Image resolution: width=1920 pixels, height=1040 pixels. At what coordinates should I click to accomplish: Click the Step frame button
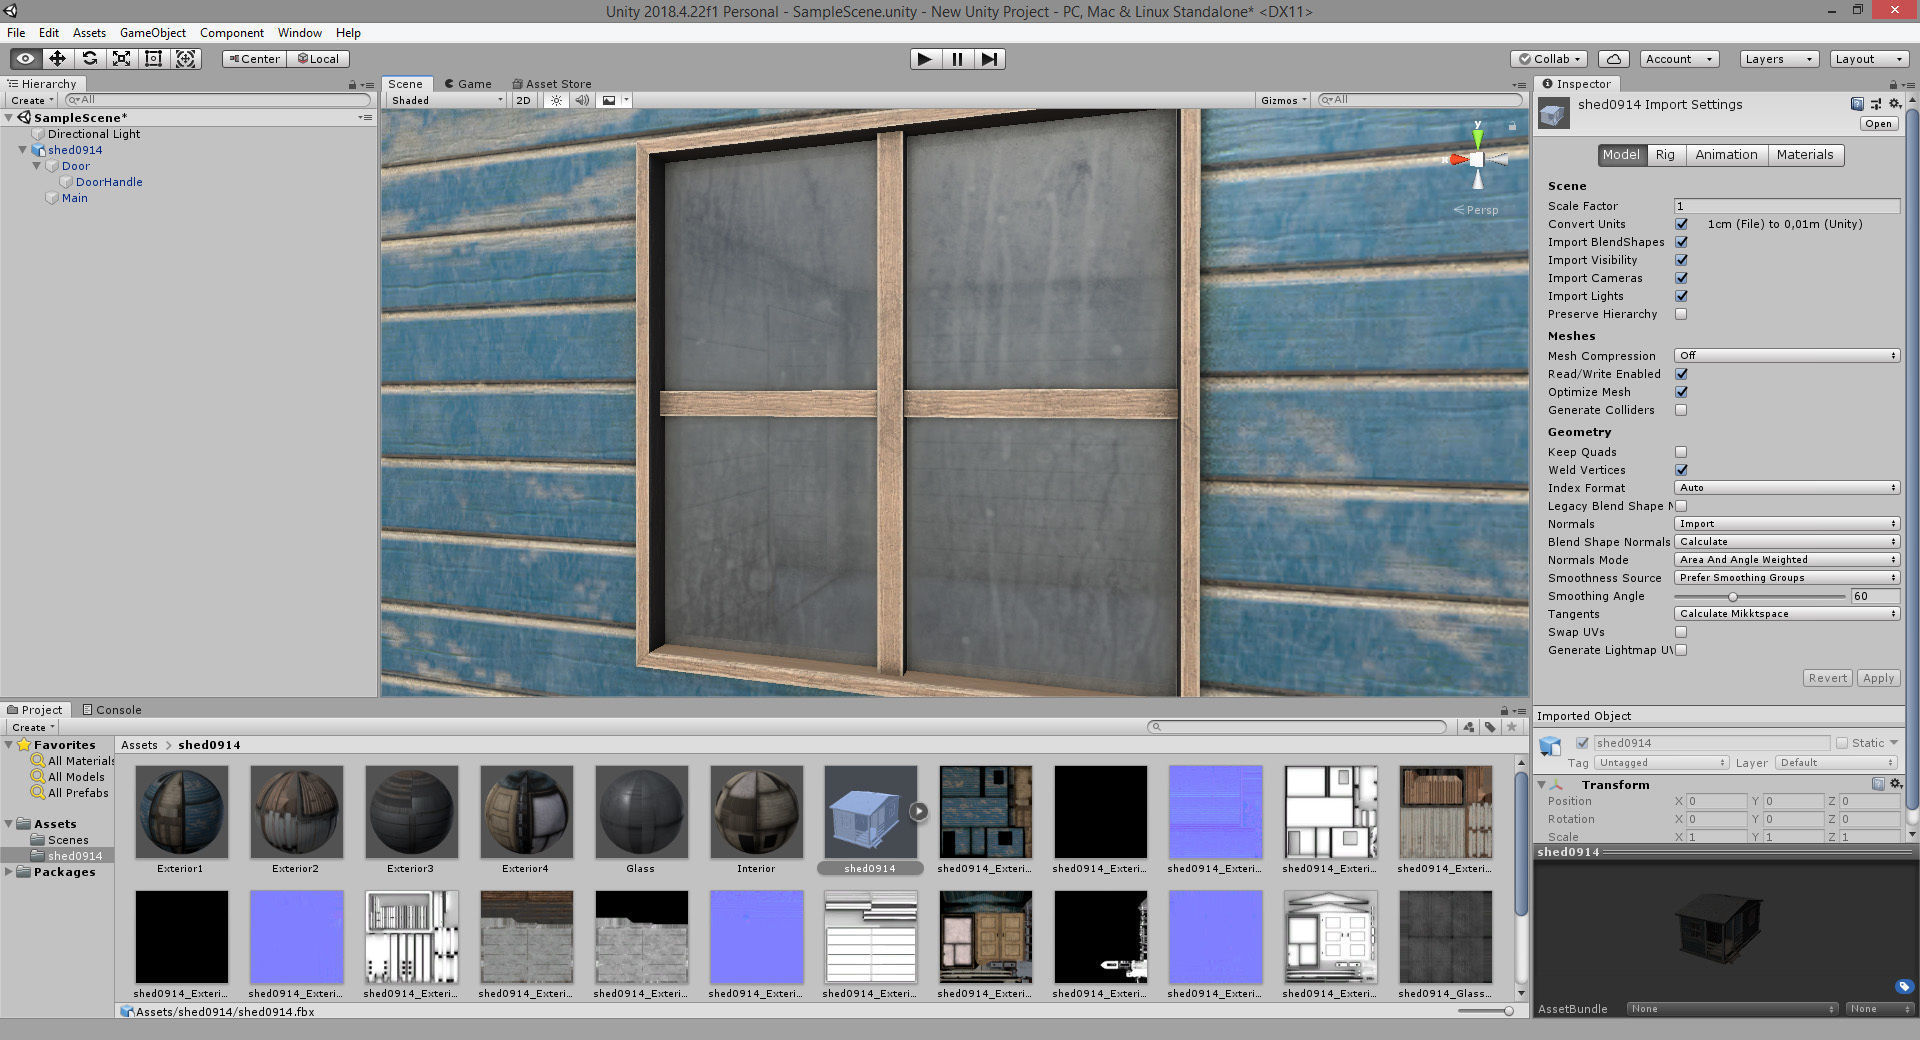click(x=989, y=59)
